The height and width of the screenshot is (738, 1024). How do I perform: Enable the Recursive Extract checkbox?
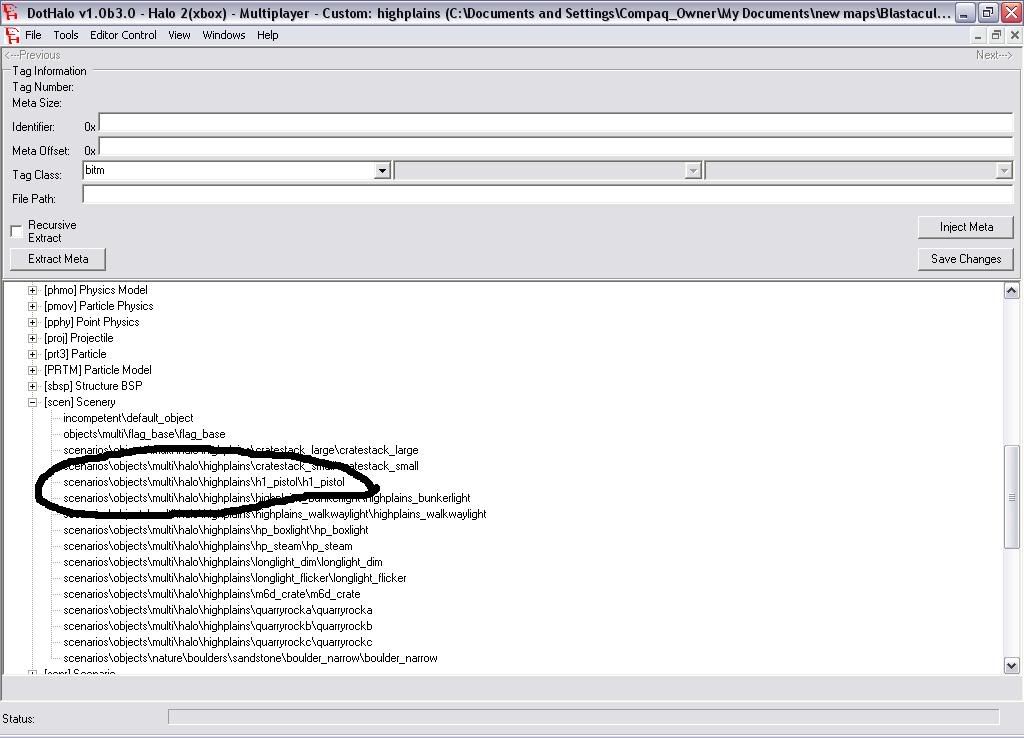point(16,231)
